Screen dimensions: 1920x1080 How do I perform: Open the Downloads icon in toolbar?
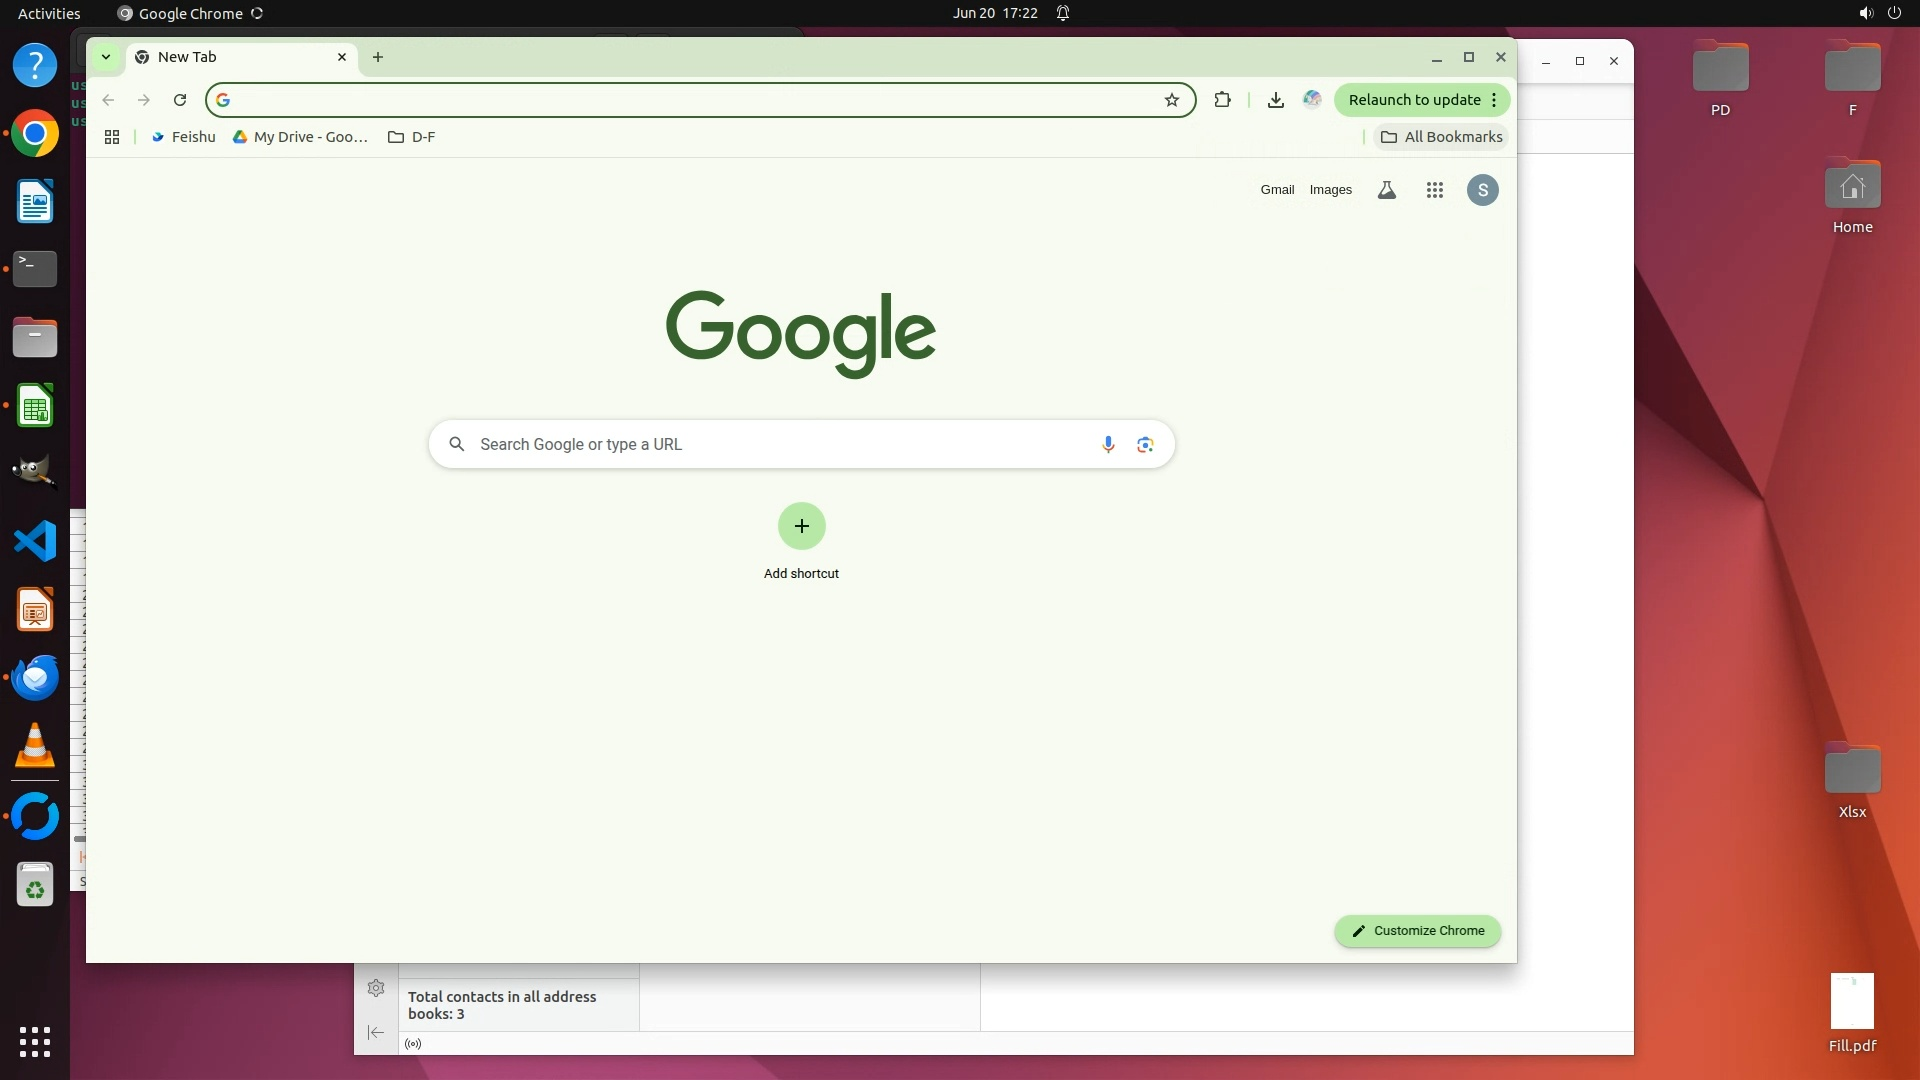tap(1275, 100)
